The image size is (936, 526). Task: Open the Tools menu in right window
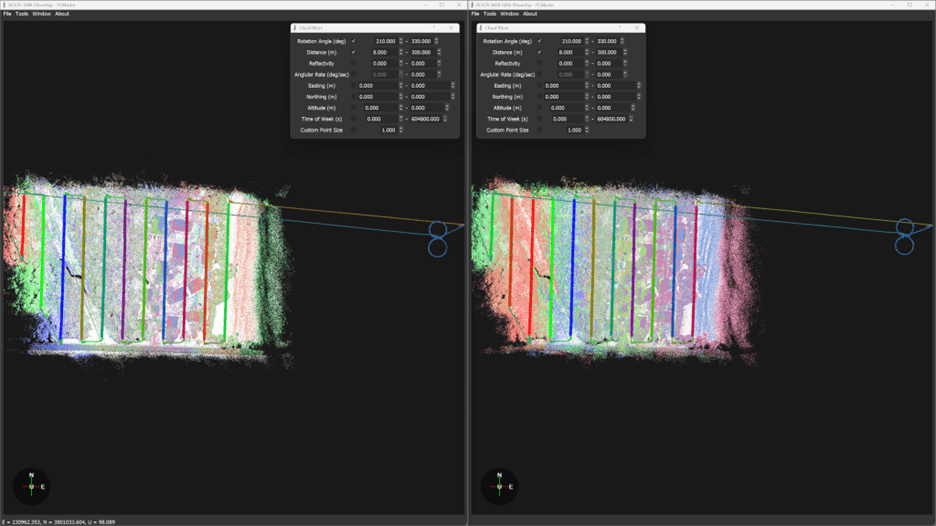(489, 14)
